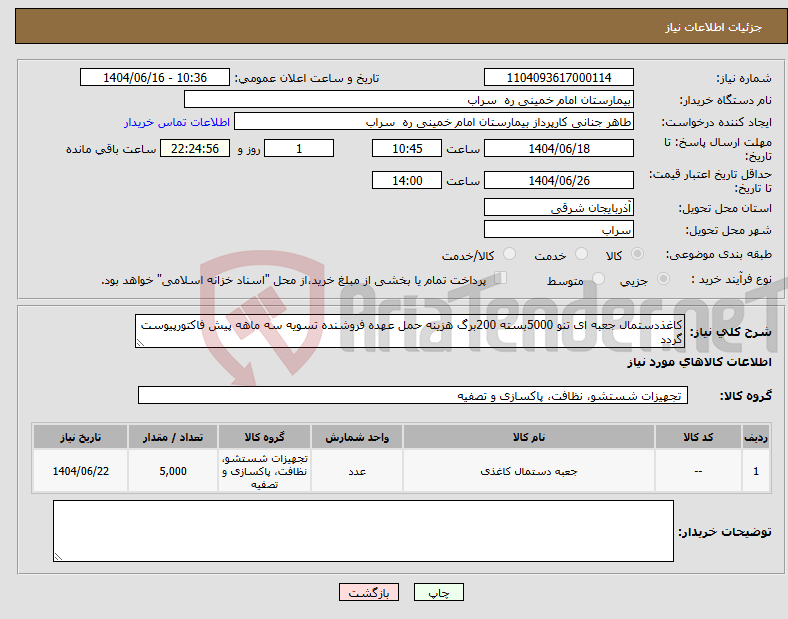The height and width of the screenshot is (619, 788).
Task: Select the کالا radio button
Action: (x=637, y=254)
